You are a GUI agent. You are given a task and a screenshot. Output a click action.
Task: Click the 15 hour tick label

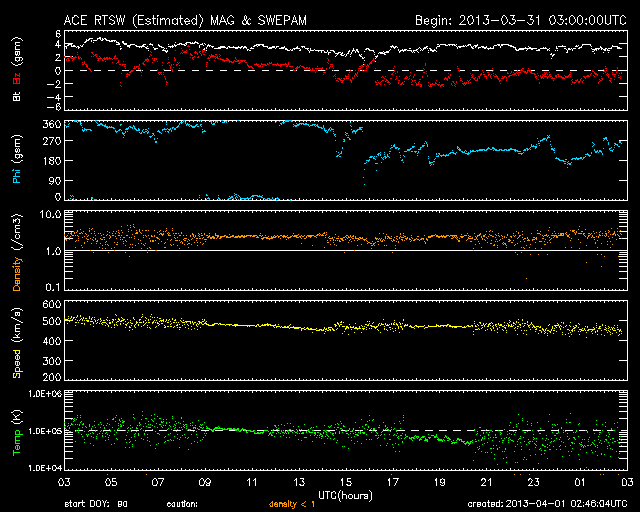pos(345,482)
